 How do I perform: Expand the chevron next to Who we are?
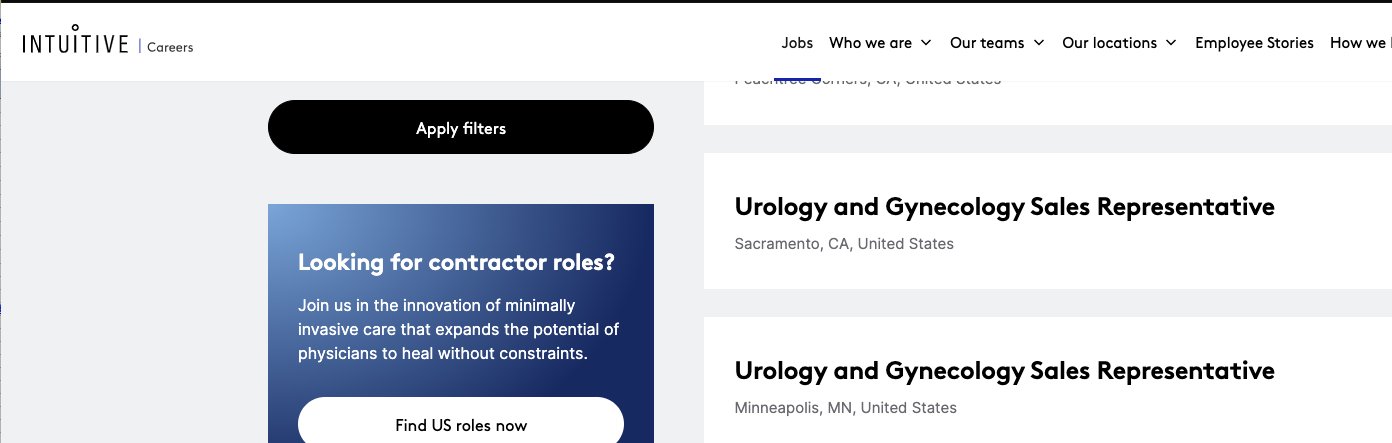pos(926,43)
